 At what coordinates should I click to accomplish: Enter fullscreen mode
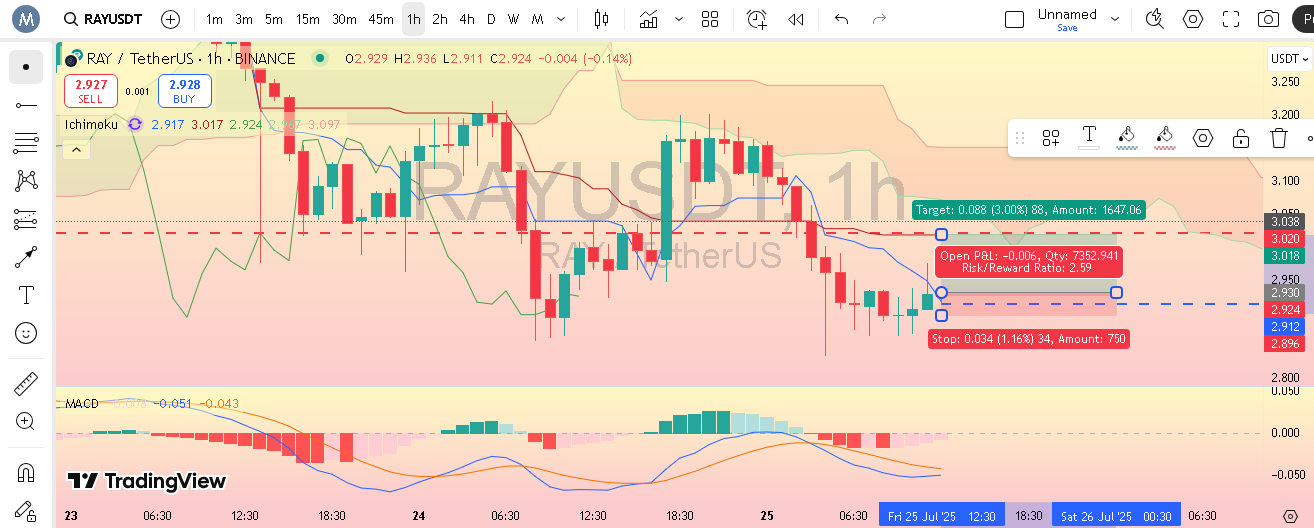point(1231,19)
